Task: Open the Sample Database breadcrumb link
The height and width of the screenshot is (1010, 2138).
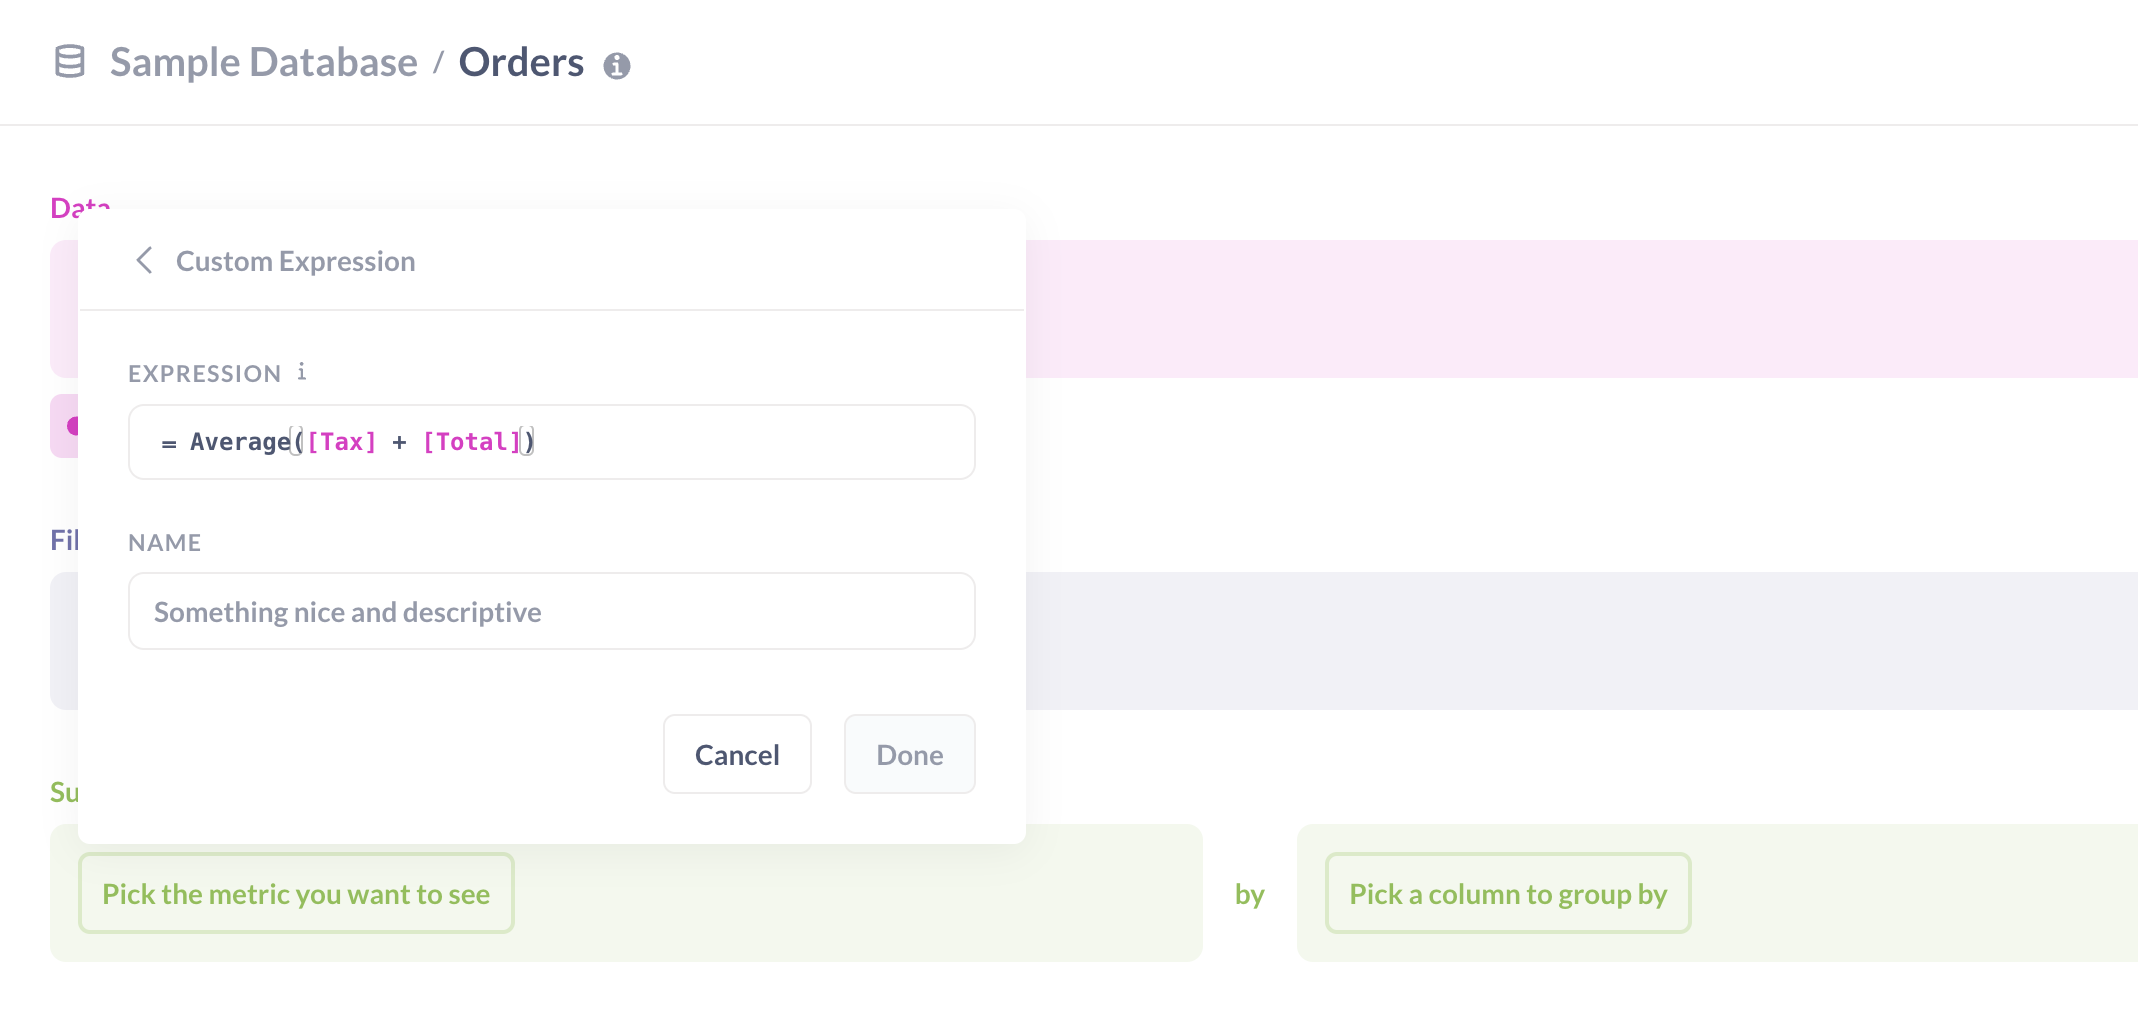Action: pos(264,62)
